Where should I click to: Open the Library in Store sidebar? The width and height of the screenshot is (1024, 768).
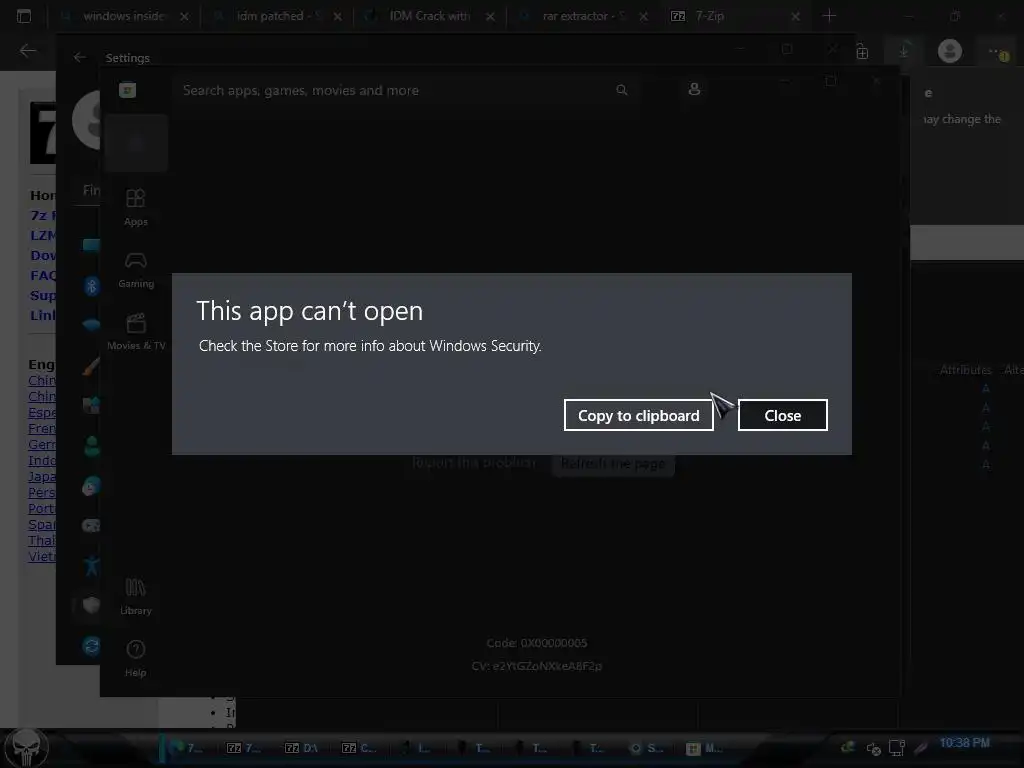136,596
